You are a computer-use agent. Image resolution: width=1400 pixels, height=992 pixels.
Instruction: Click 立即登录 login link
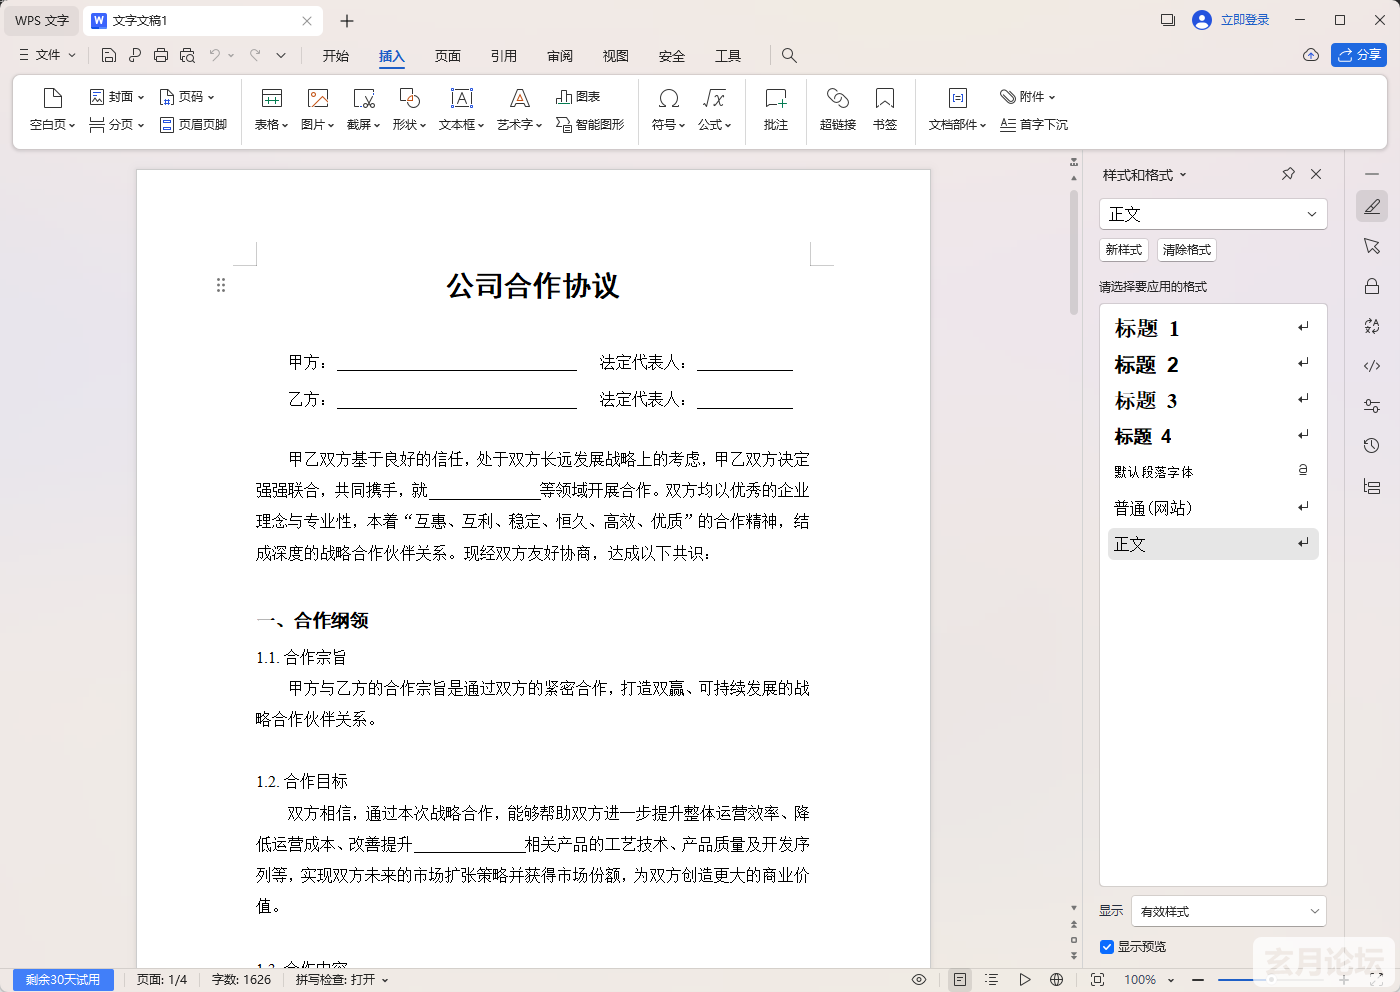pyautogui.click(x=1245, y=20)
